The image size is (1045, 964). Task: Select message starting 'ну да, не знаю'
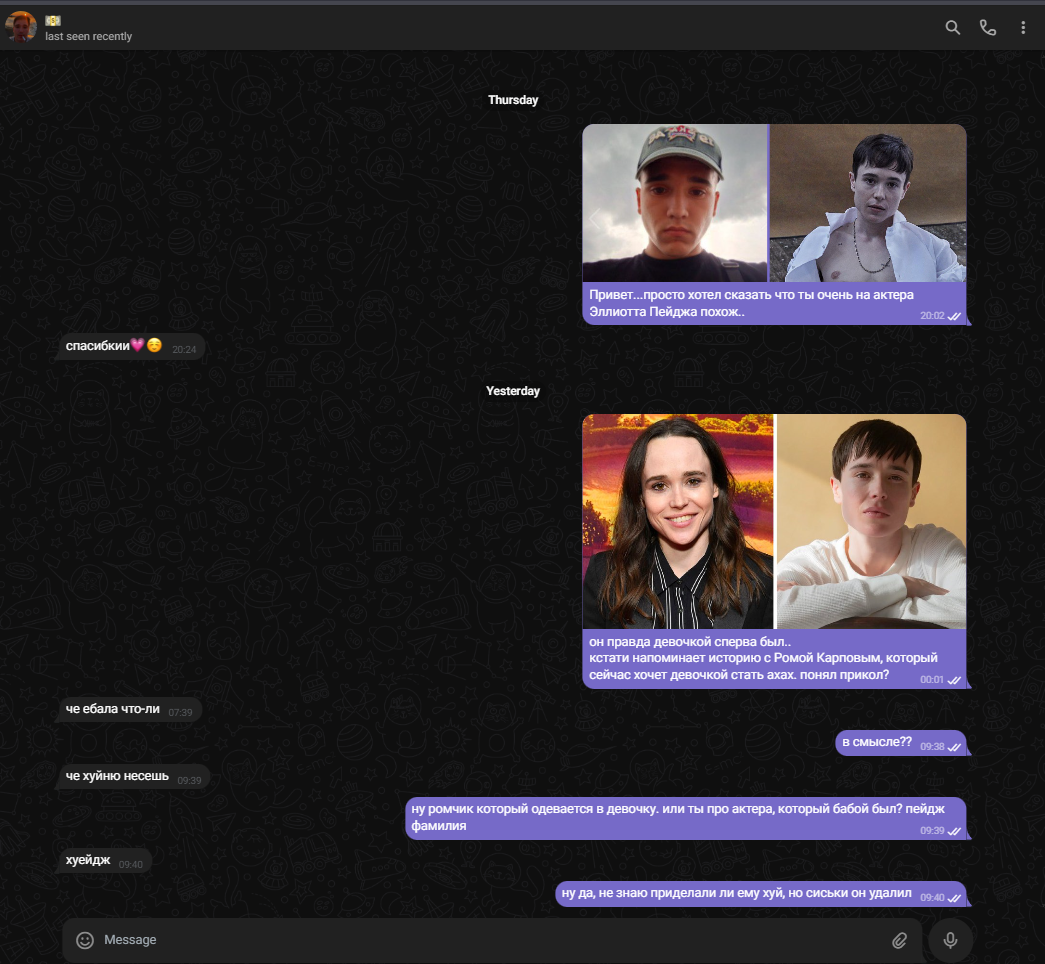pyautogui.click(x=760, y=894)
